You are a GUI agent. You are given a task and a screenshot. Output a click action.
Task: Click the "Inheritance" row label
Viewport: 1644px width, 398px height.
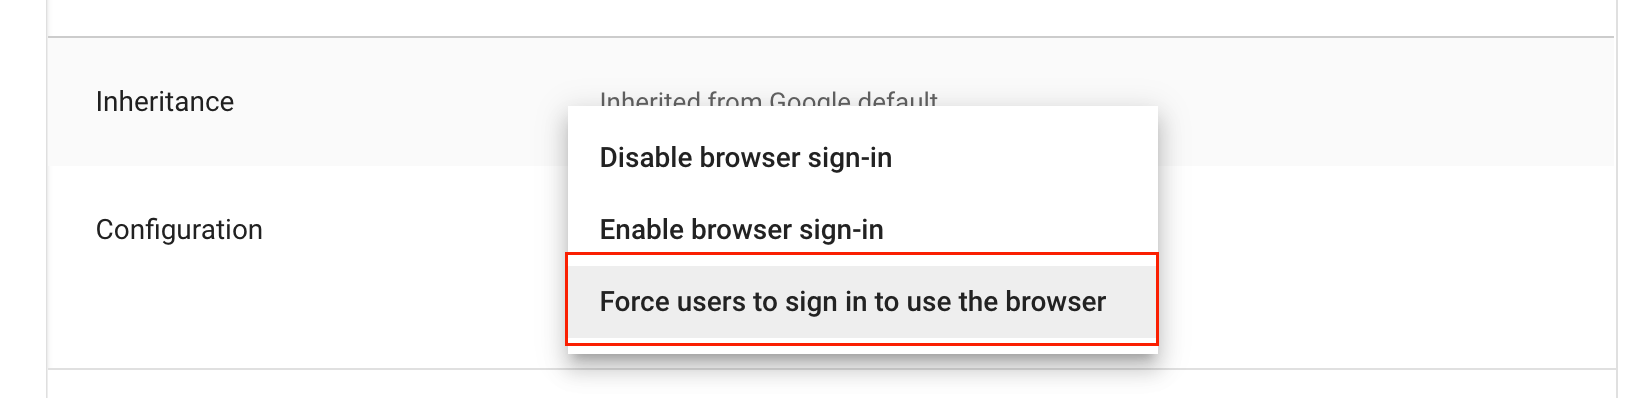coord(165,101)
